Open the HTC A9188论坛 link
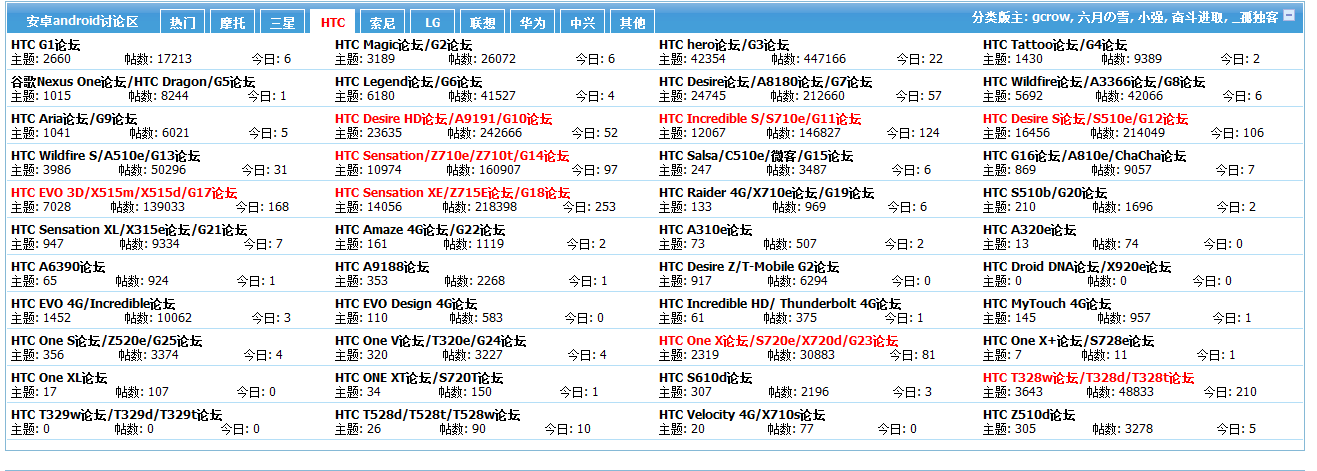The width and height of the screenshot is (1317, 471). coord(382,267)
